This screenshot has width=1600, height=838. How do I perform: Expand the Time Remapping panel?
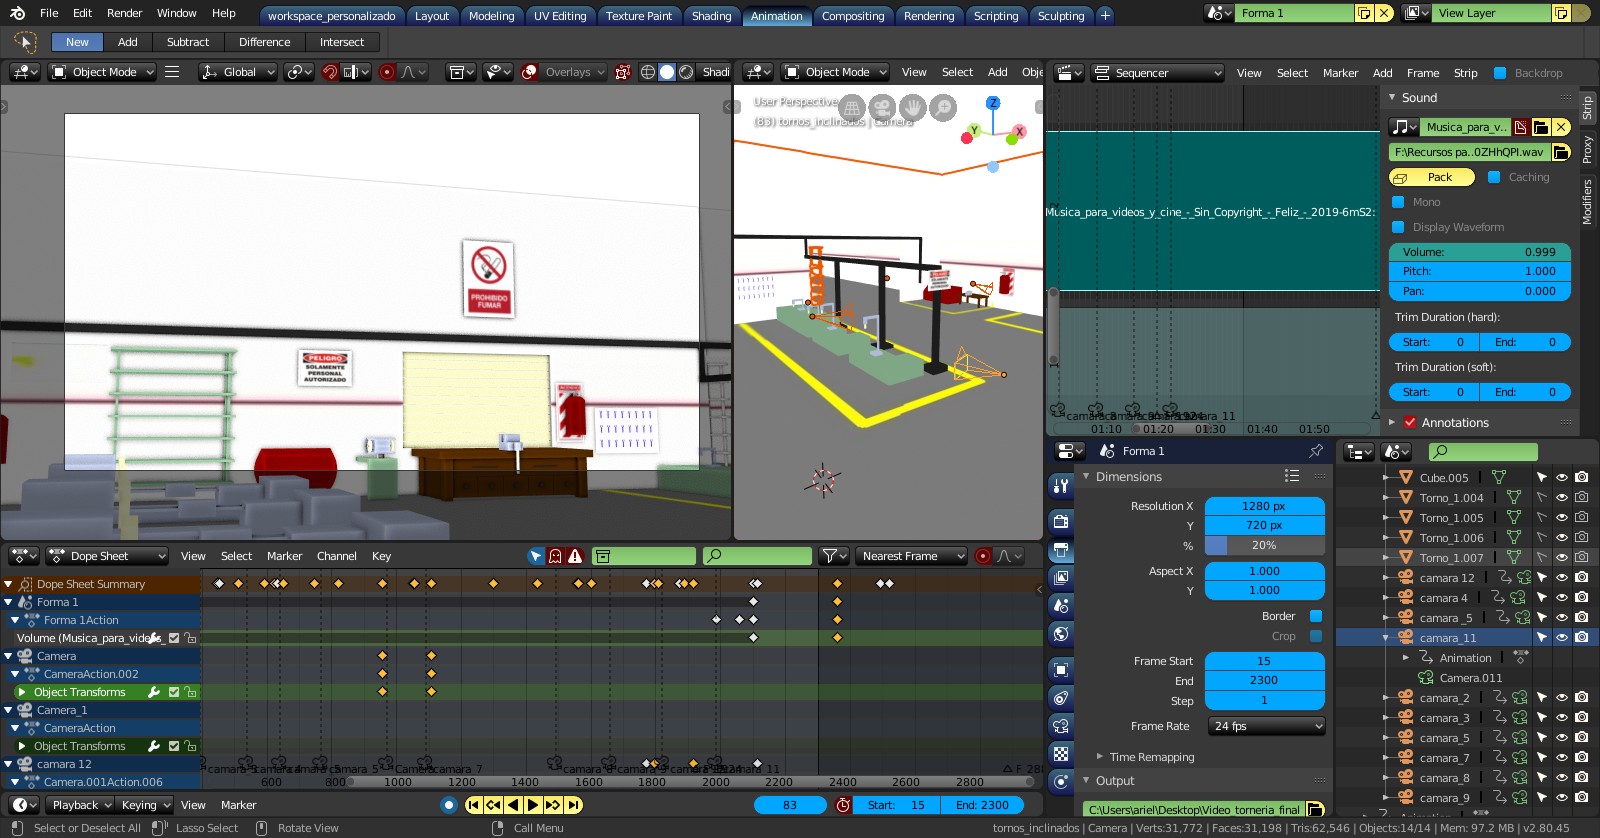[1151, 757]
